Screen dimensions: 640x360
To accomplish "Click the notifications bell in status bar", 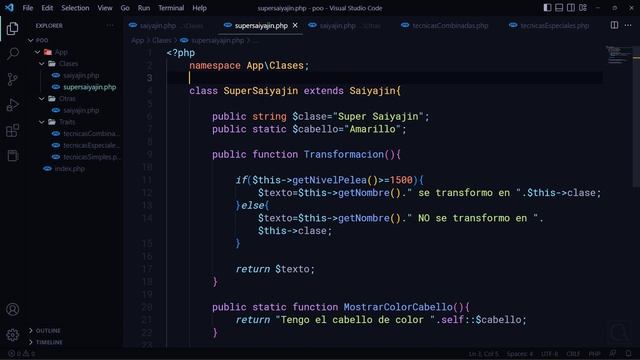I will pos(629,353).
